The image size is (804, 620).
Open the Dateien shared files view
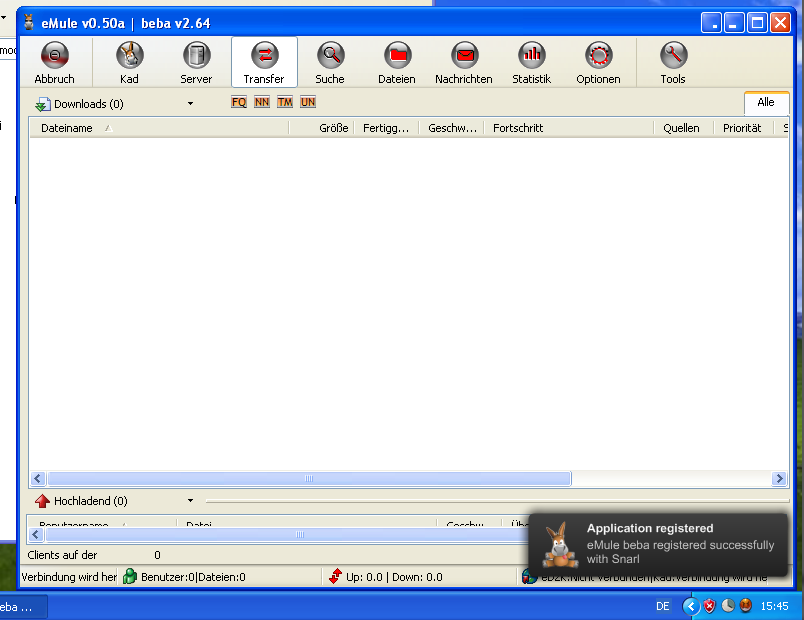click(397, 62)
